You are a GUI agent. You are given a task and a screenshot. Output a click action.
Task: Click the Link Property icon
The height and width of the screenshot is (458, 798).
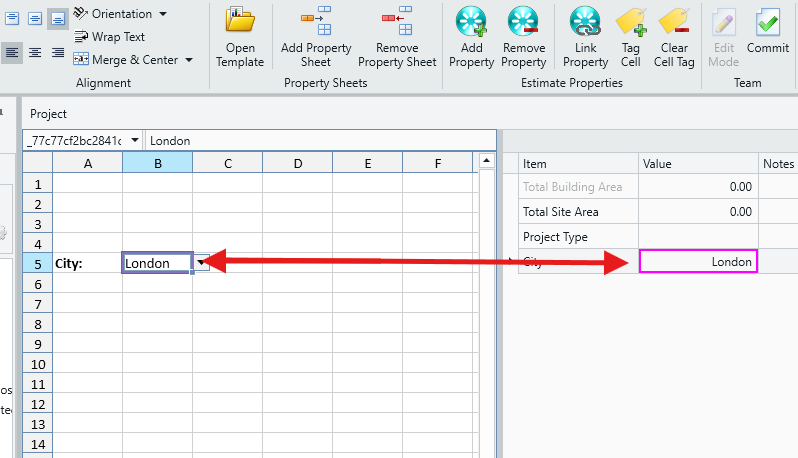point(585,22)
